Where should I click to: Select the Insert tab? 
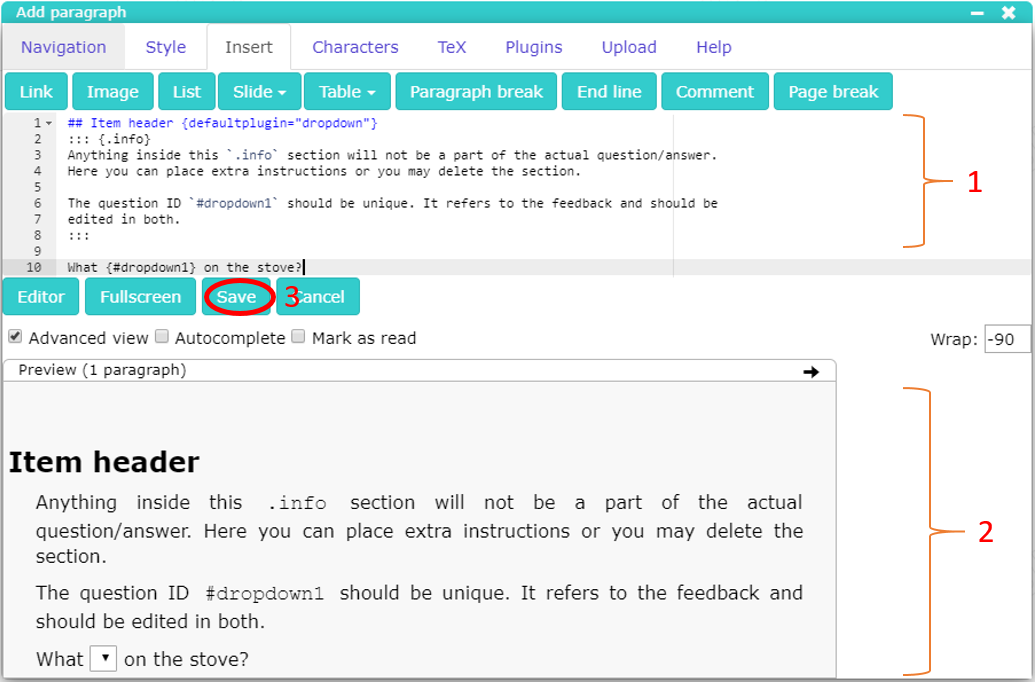coord(248,47)
